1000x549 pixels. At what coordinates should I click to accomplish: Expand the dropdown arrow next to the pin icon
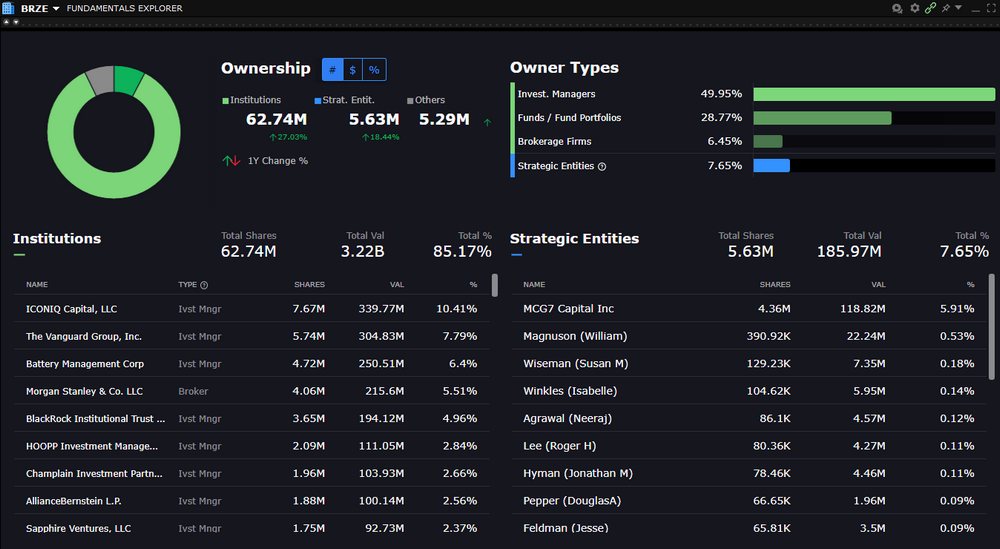[x=958, y=8]
